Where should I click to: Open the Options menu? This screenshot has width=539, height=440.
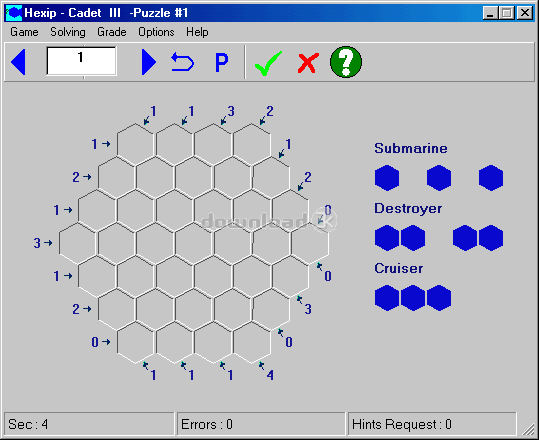[x=156, y=32]
